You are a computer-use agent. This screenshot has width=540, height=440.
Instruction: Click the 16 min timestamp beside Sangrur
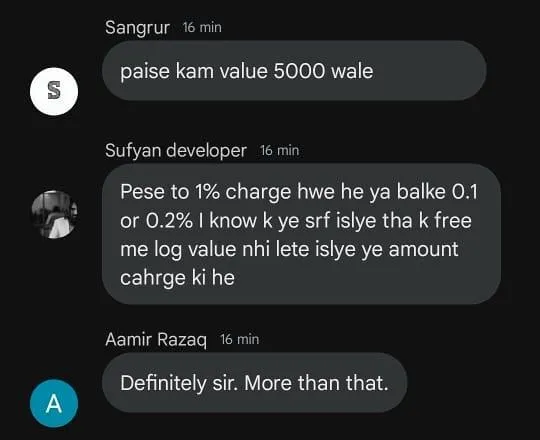(202, 28)
